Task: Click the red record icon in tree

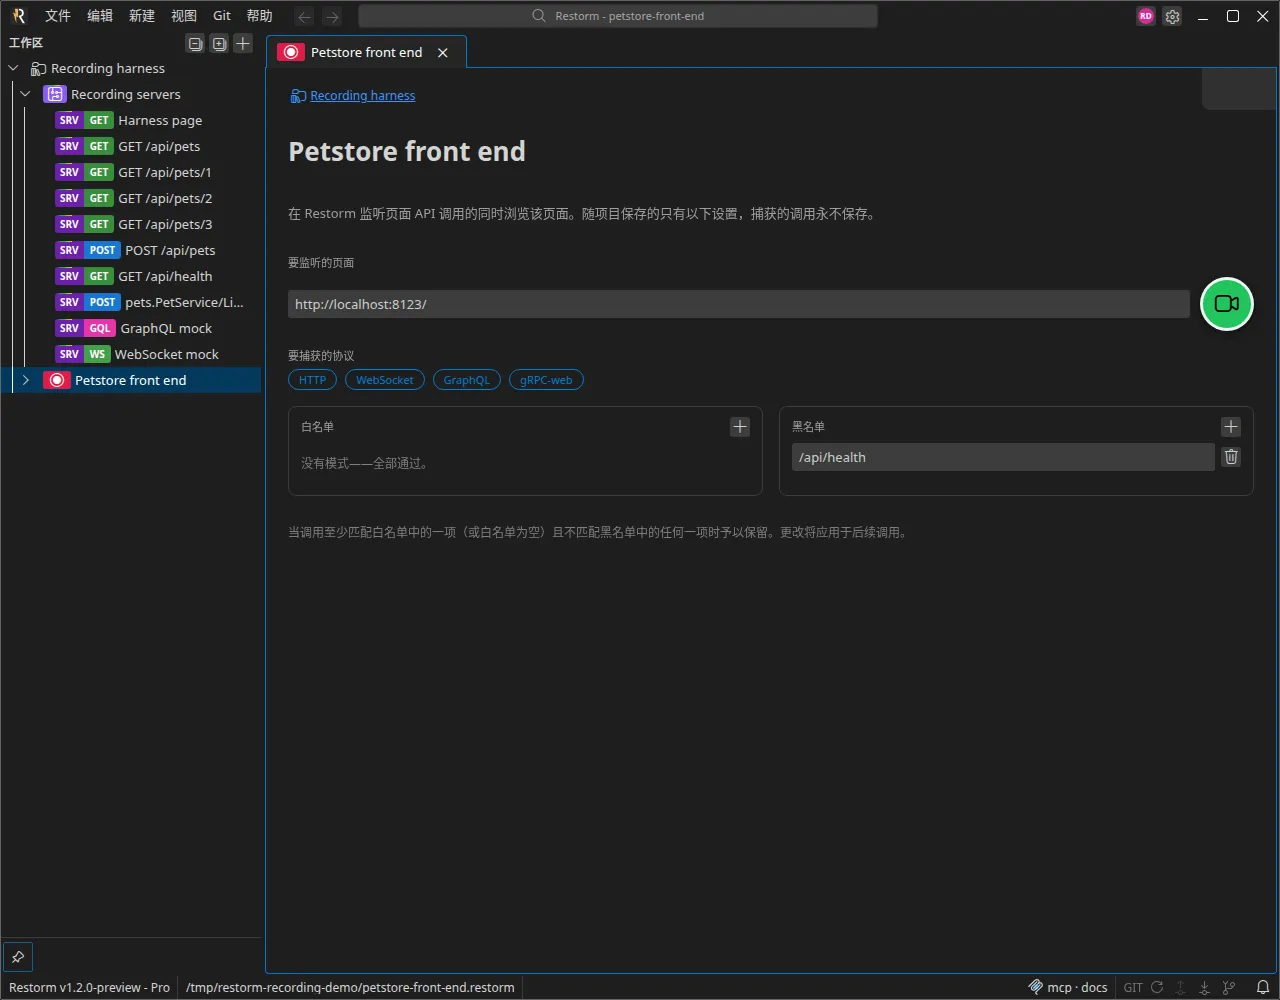Action: coord(57,380)
